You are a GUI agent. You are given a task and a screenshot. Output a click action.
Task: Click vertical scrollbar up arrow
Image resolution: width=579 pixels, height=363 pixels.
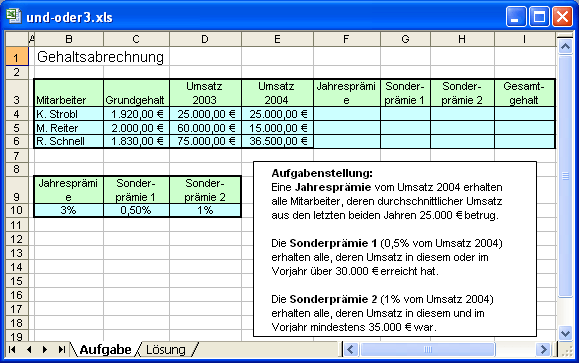[x=565, y=47]
